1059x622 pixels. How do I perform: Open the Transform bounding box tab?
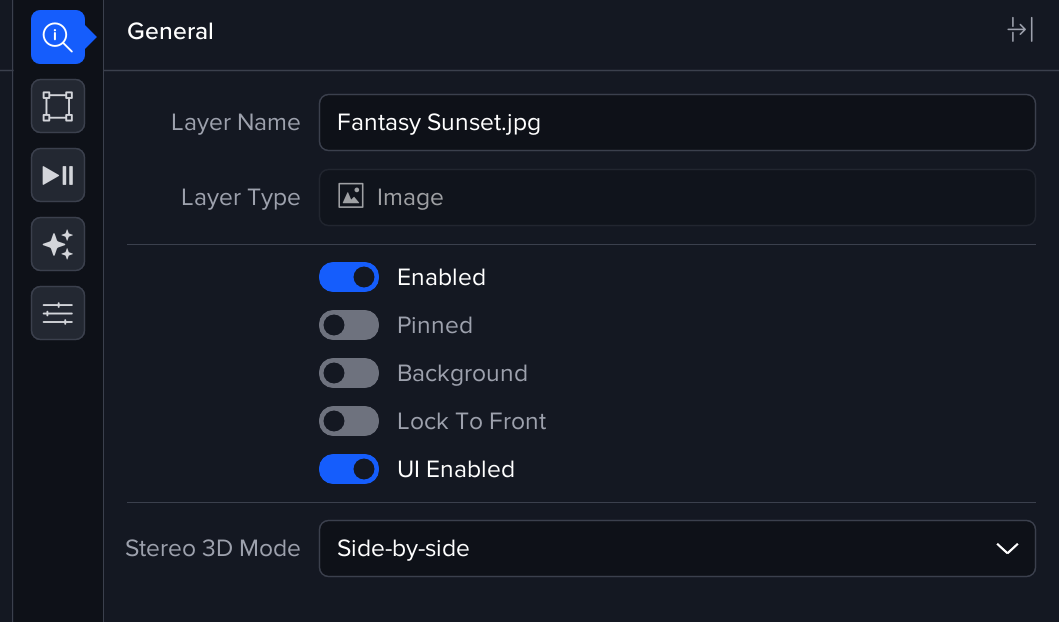pos(57,106)
